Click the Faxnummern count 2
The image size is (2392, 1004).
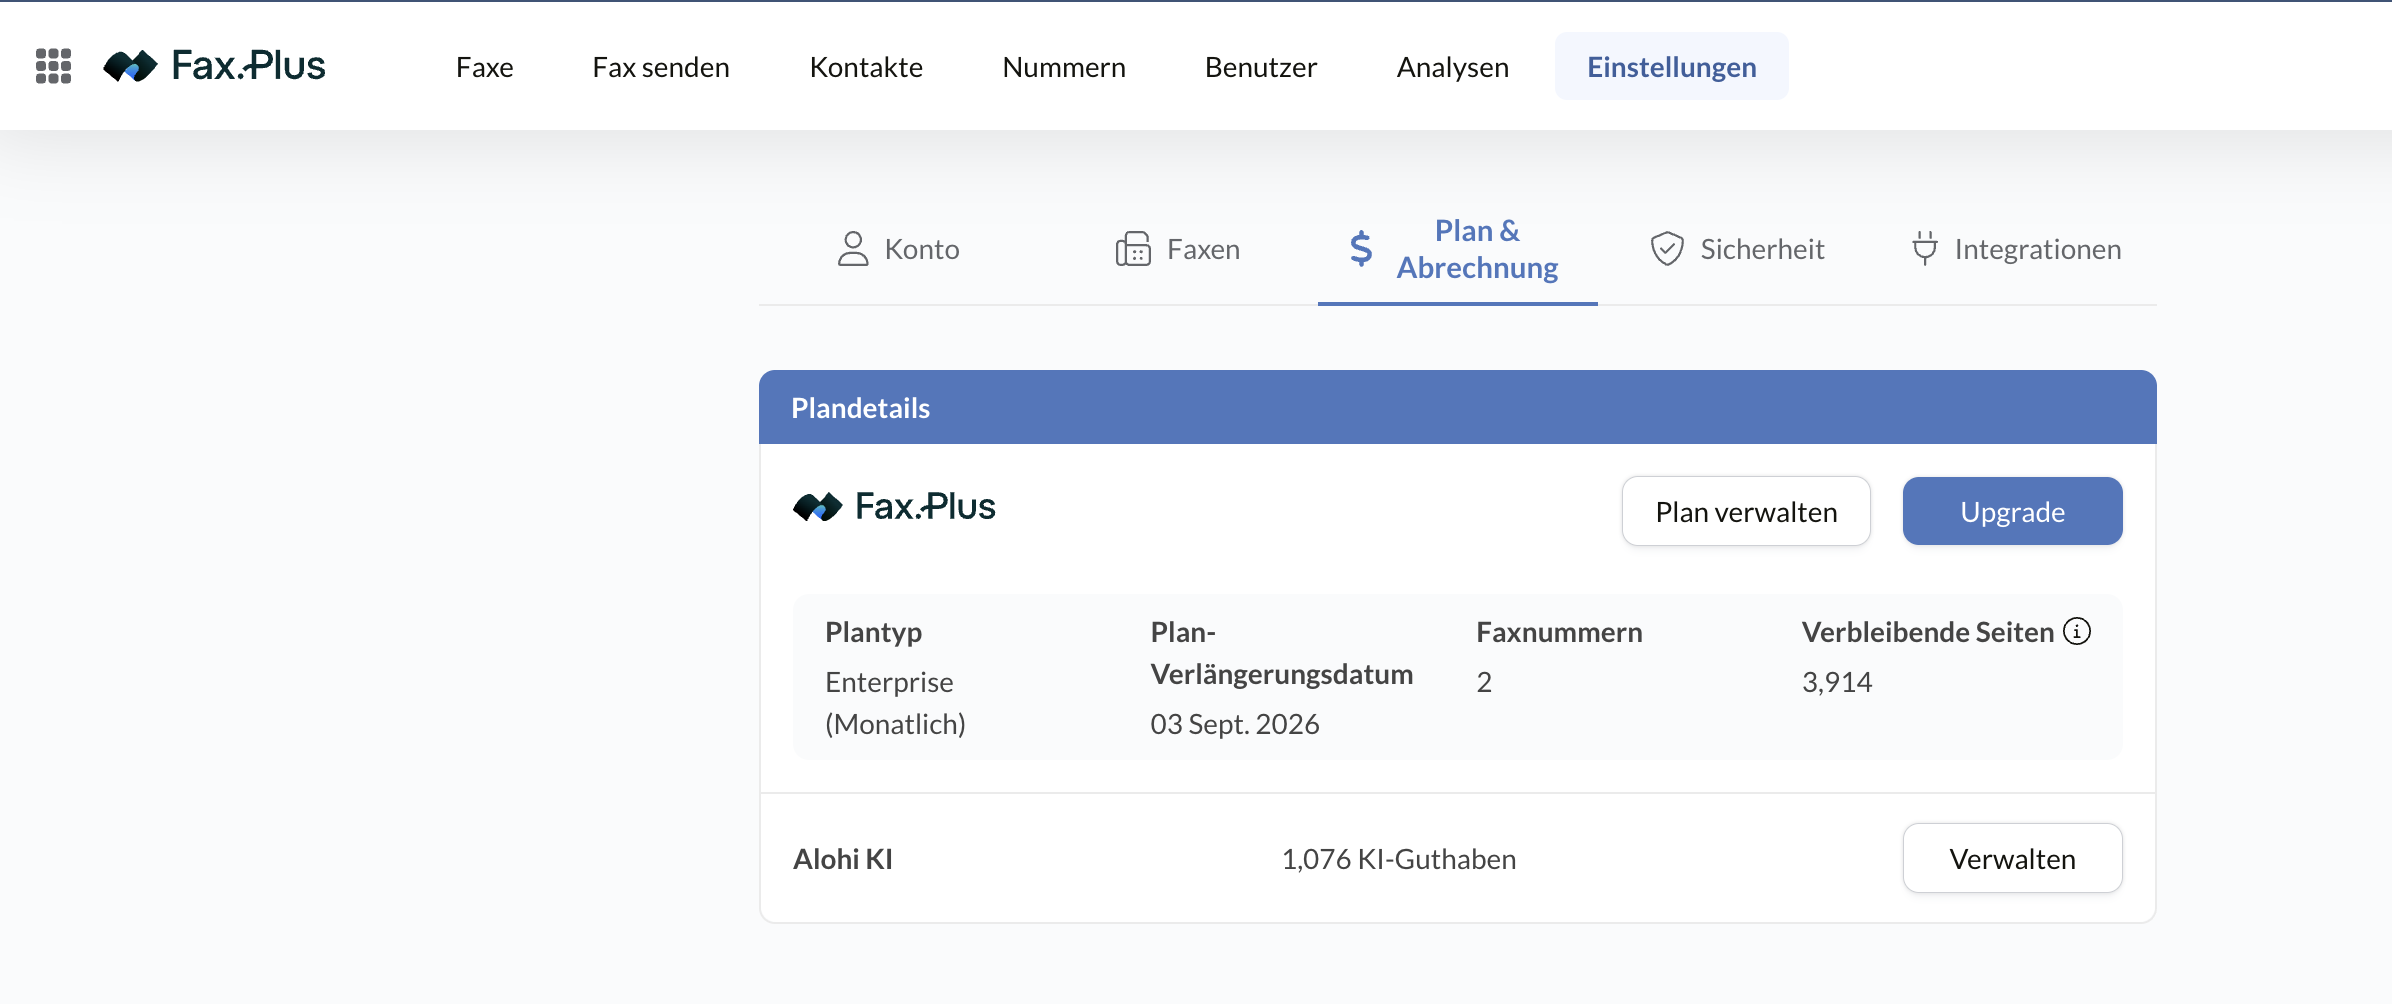click(1484, 682)
